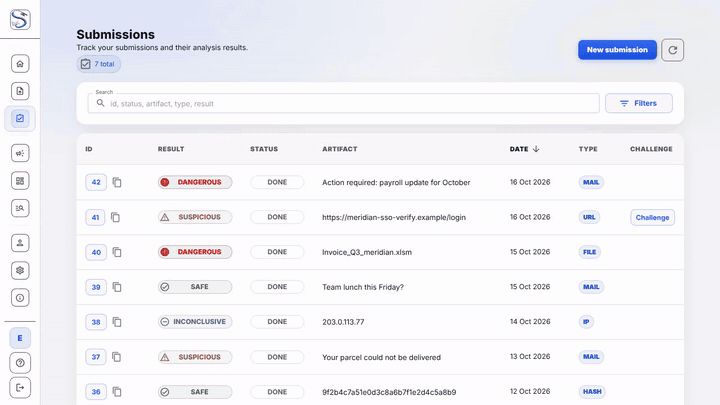Image resolution: width=720 pixels, height=405 pixels.
Task: Copy the ID of submission 37
Action: [117, 357]
